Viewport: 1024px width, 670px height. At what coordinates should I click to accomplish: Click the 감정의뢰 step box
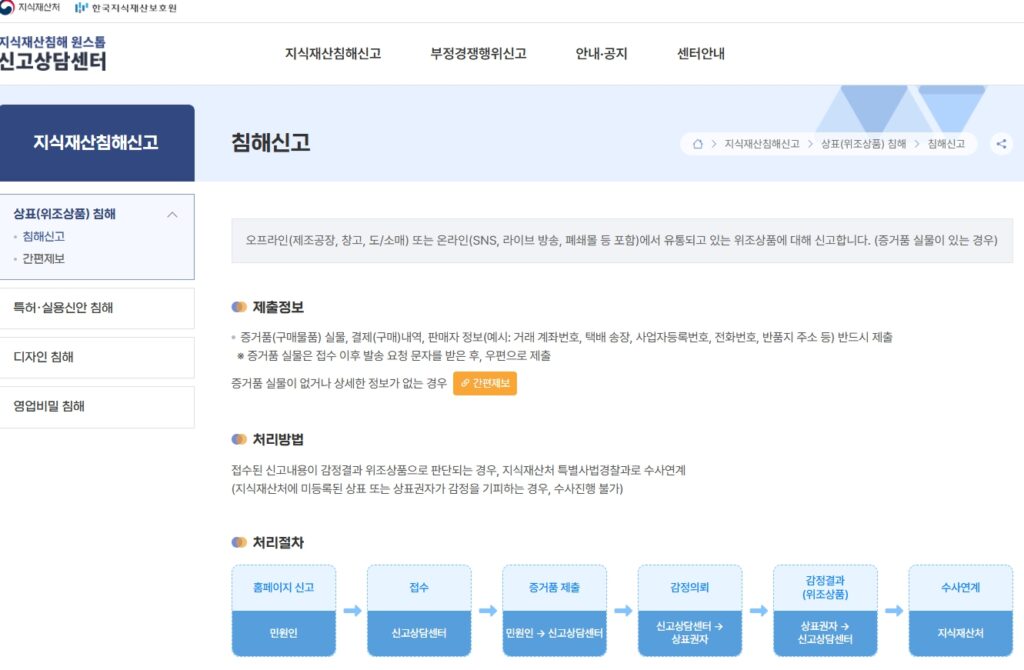click(690, 610)
